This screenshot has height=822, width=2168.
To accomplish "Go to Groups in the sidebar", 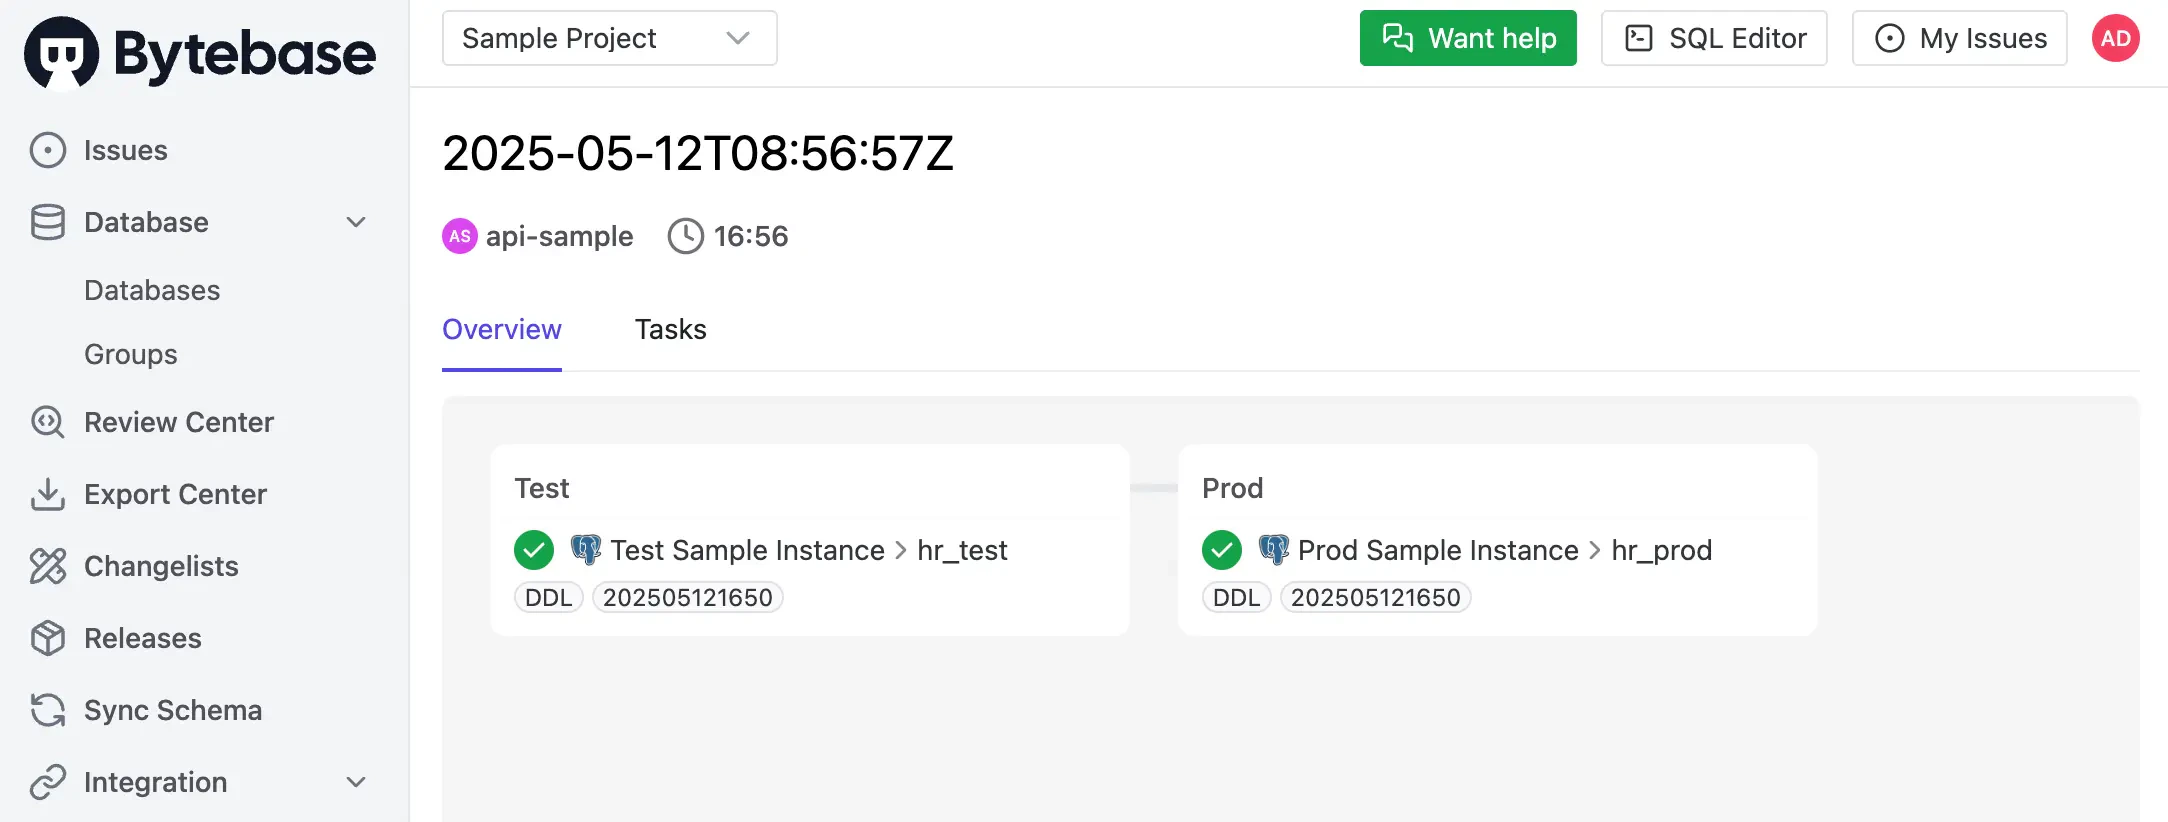I will 131,354.
